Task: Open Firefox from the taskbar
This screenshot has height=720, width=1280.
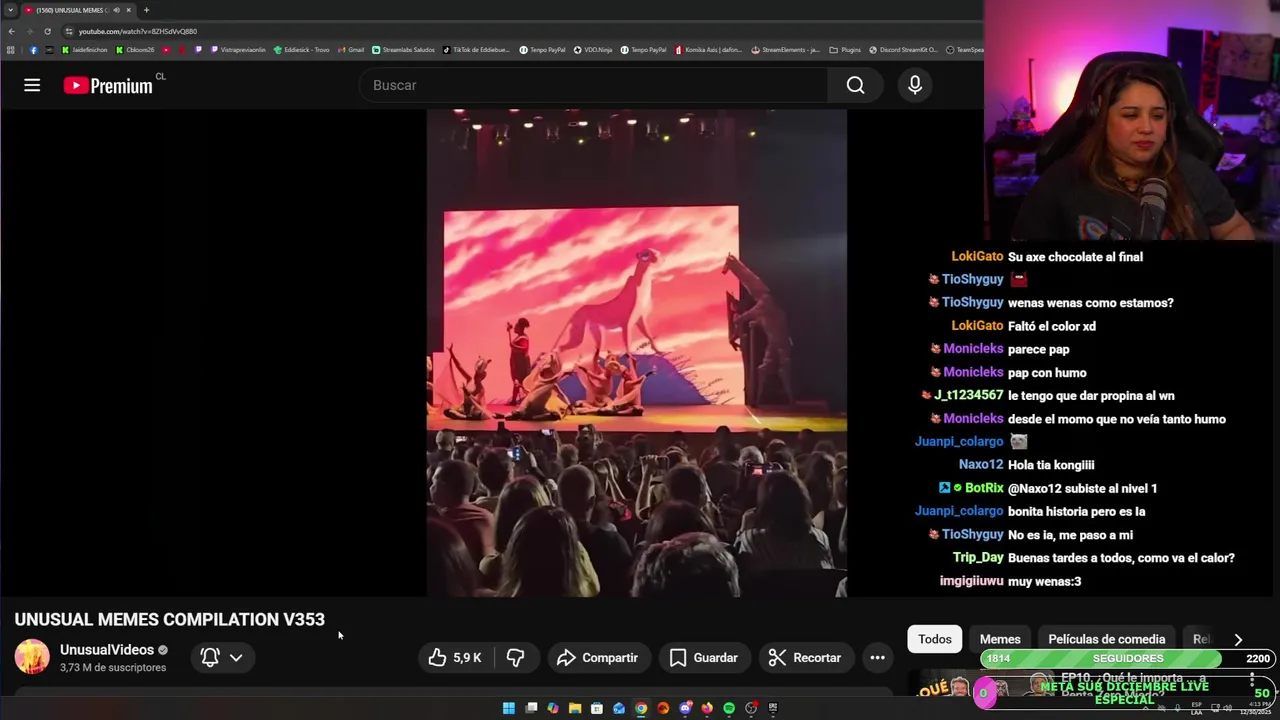Action: [x=707, y=708]
